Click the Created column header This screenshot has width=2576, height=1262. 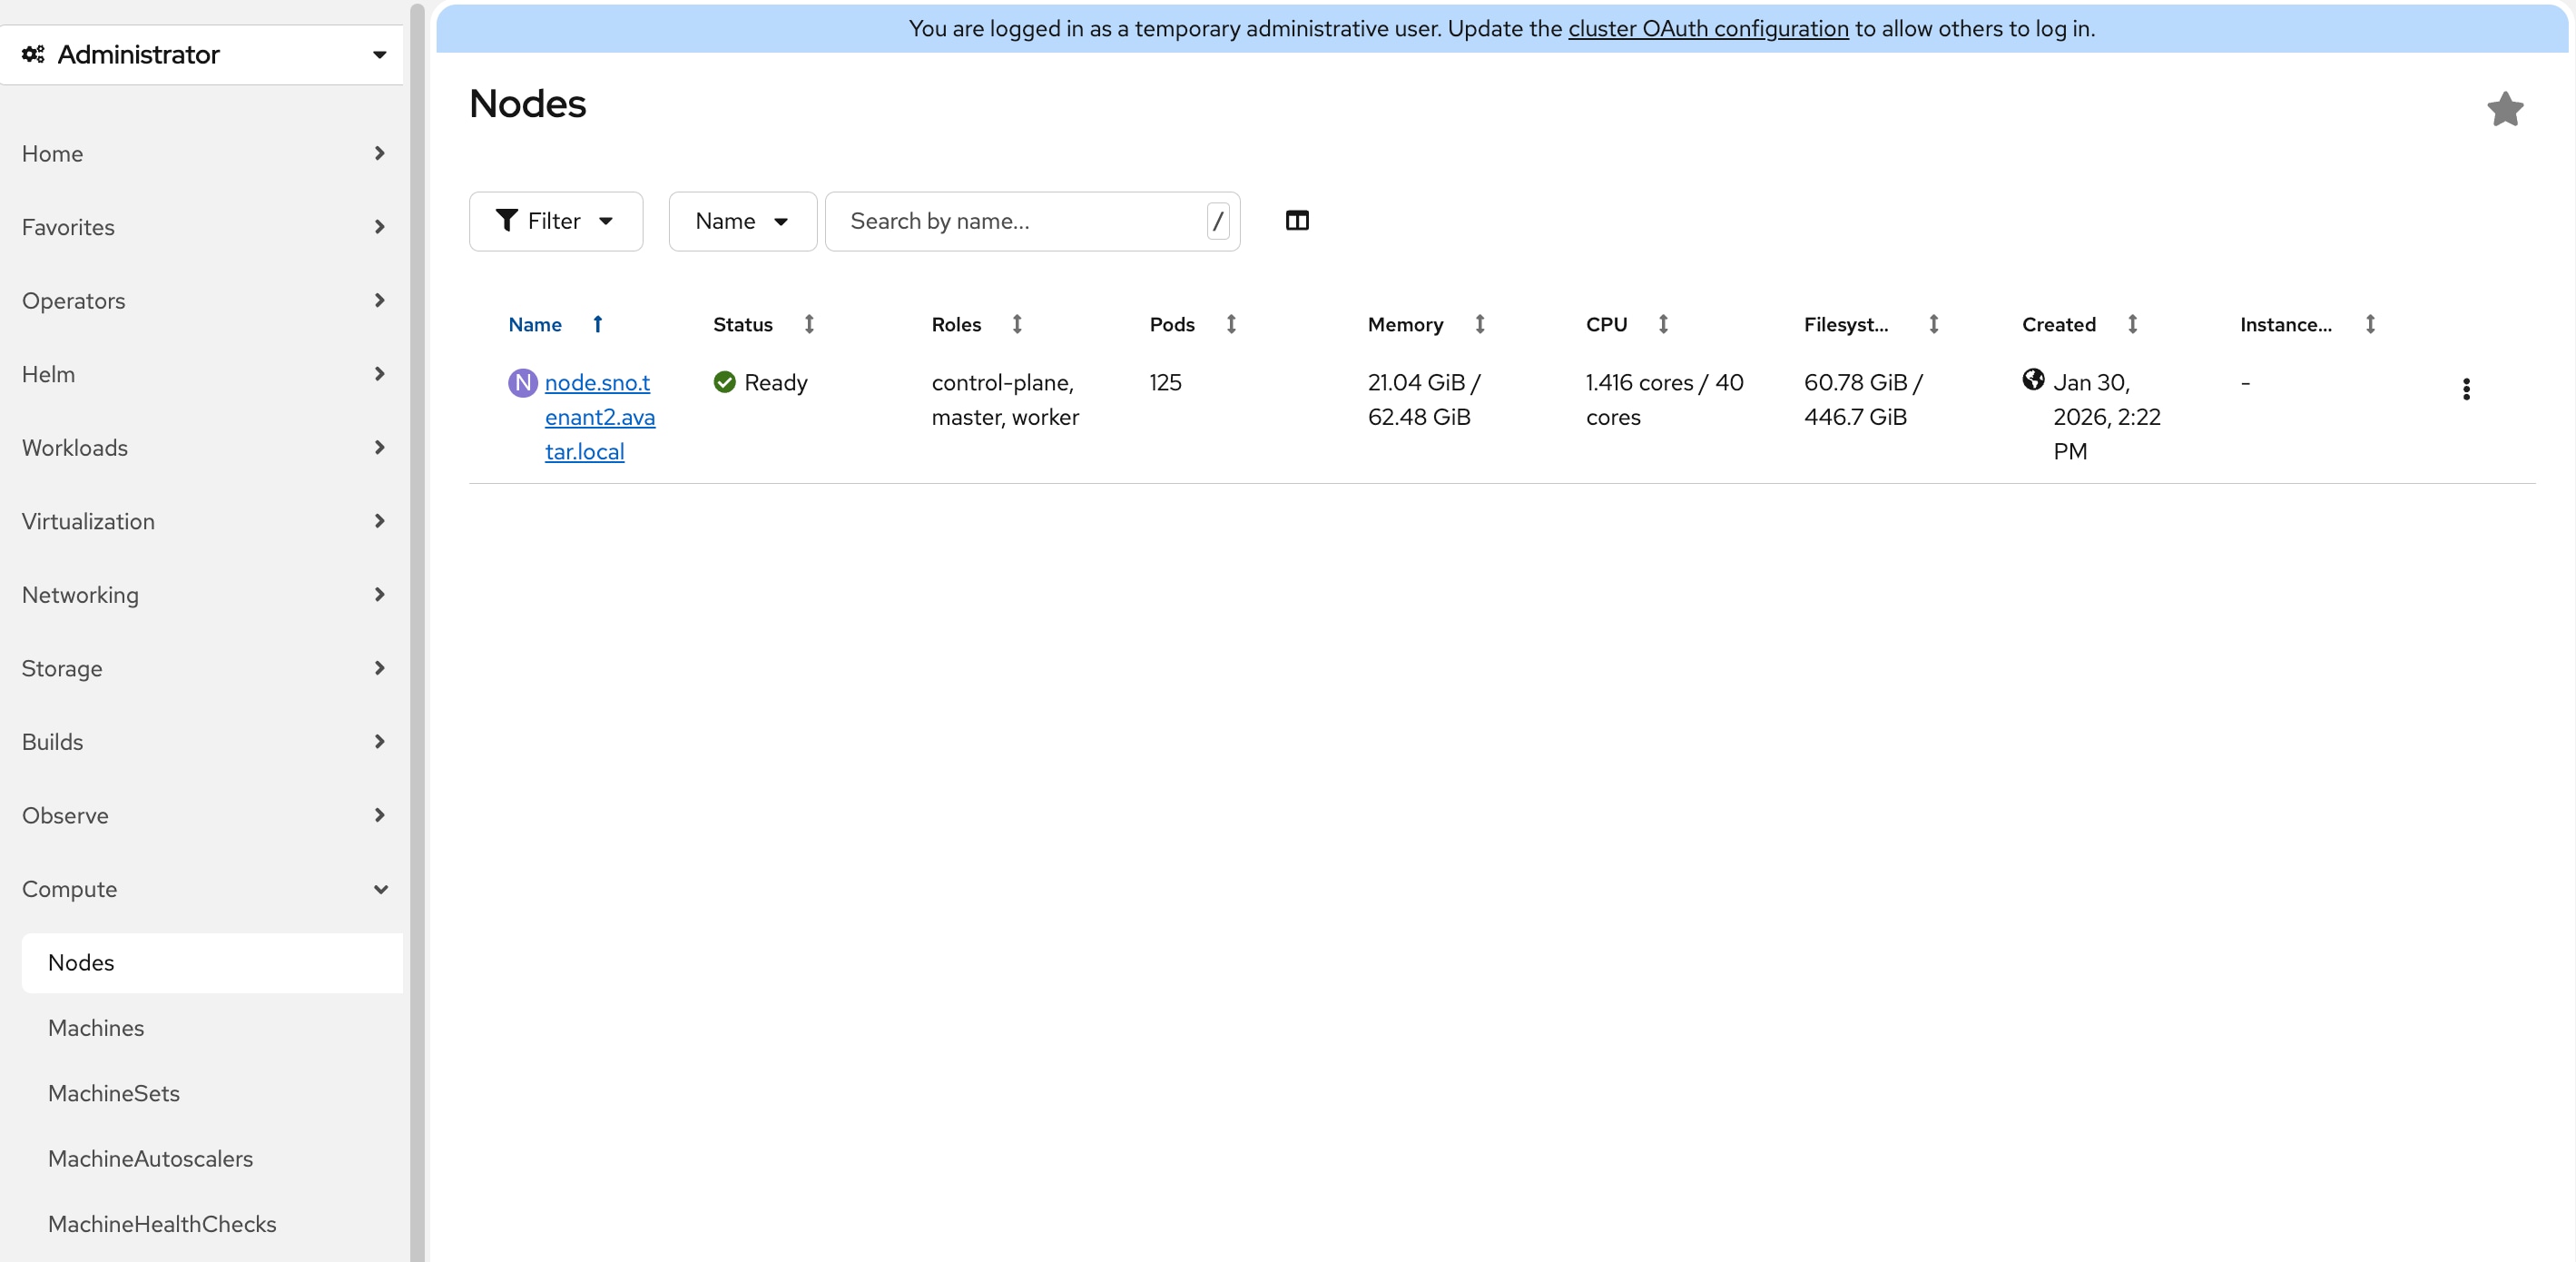point(2058,324)
